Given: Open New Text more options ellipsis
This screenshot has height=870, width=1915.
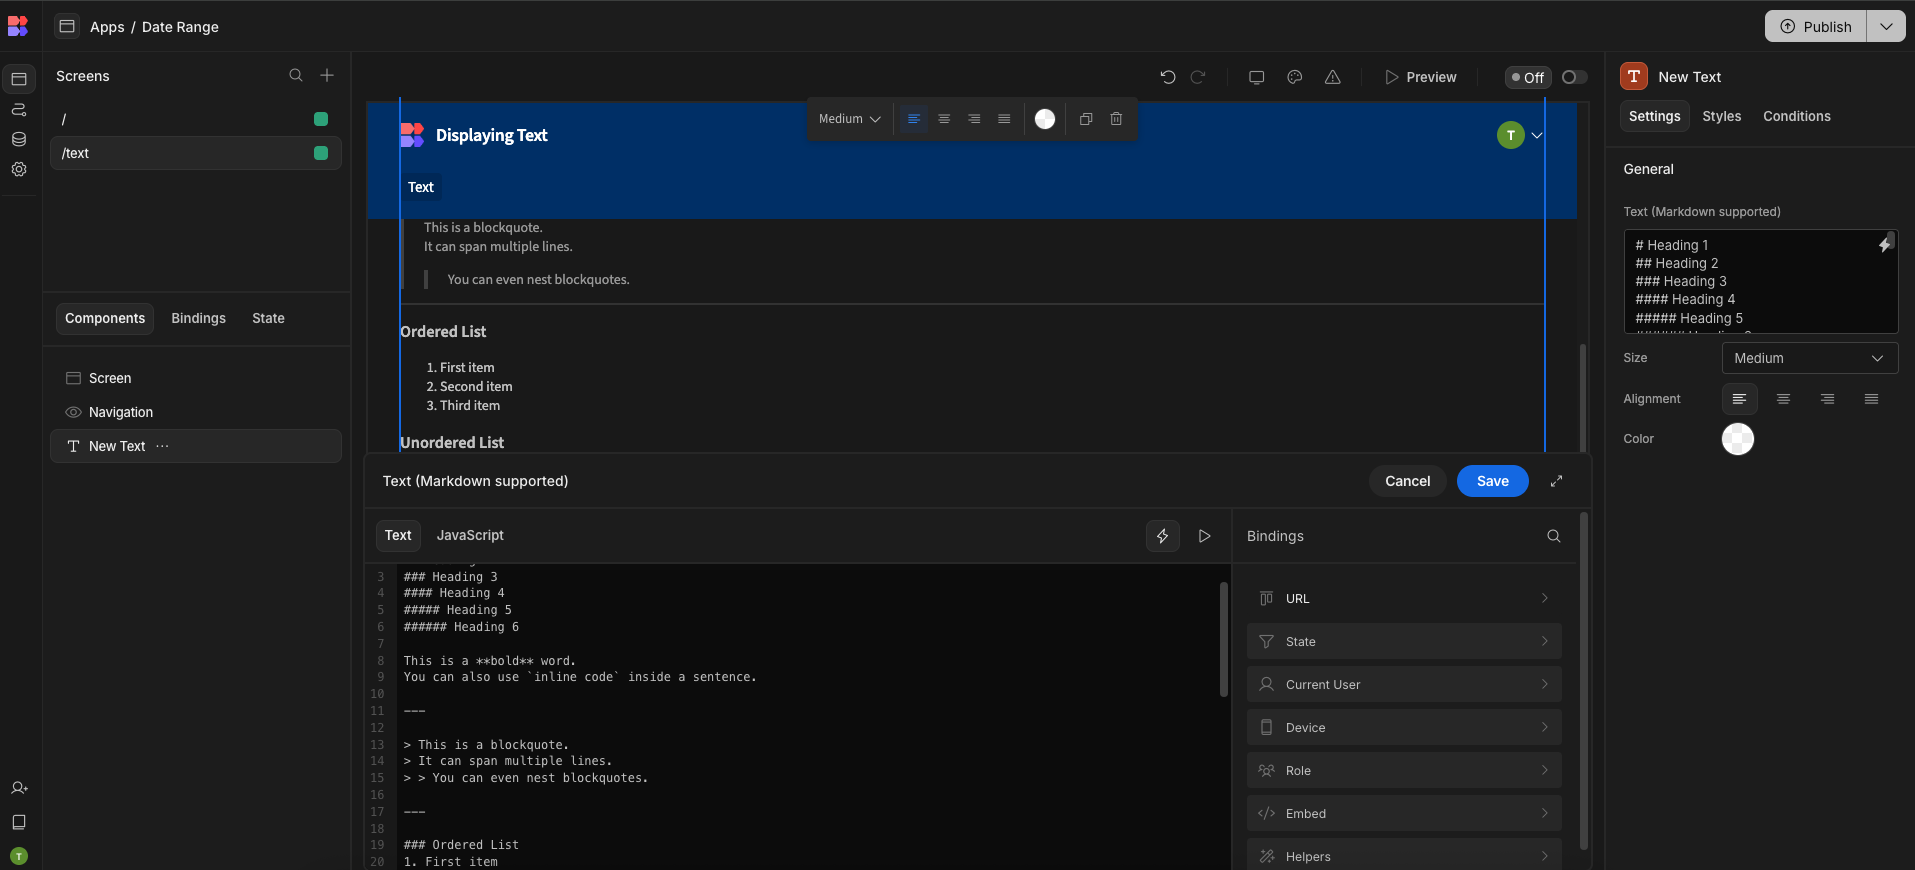Looking at the screenshot, I should point(162,446).
